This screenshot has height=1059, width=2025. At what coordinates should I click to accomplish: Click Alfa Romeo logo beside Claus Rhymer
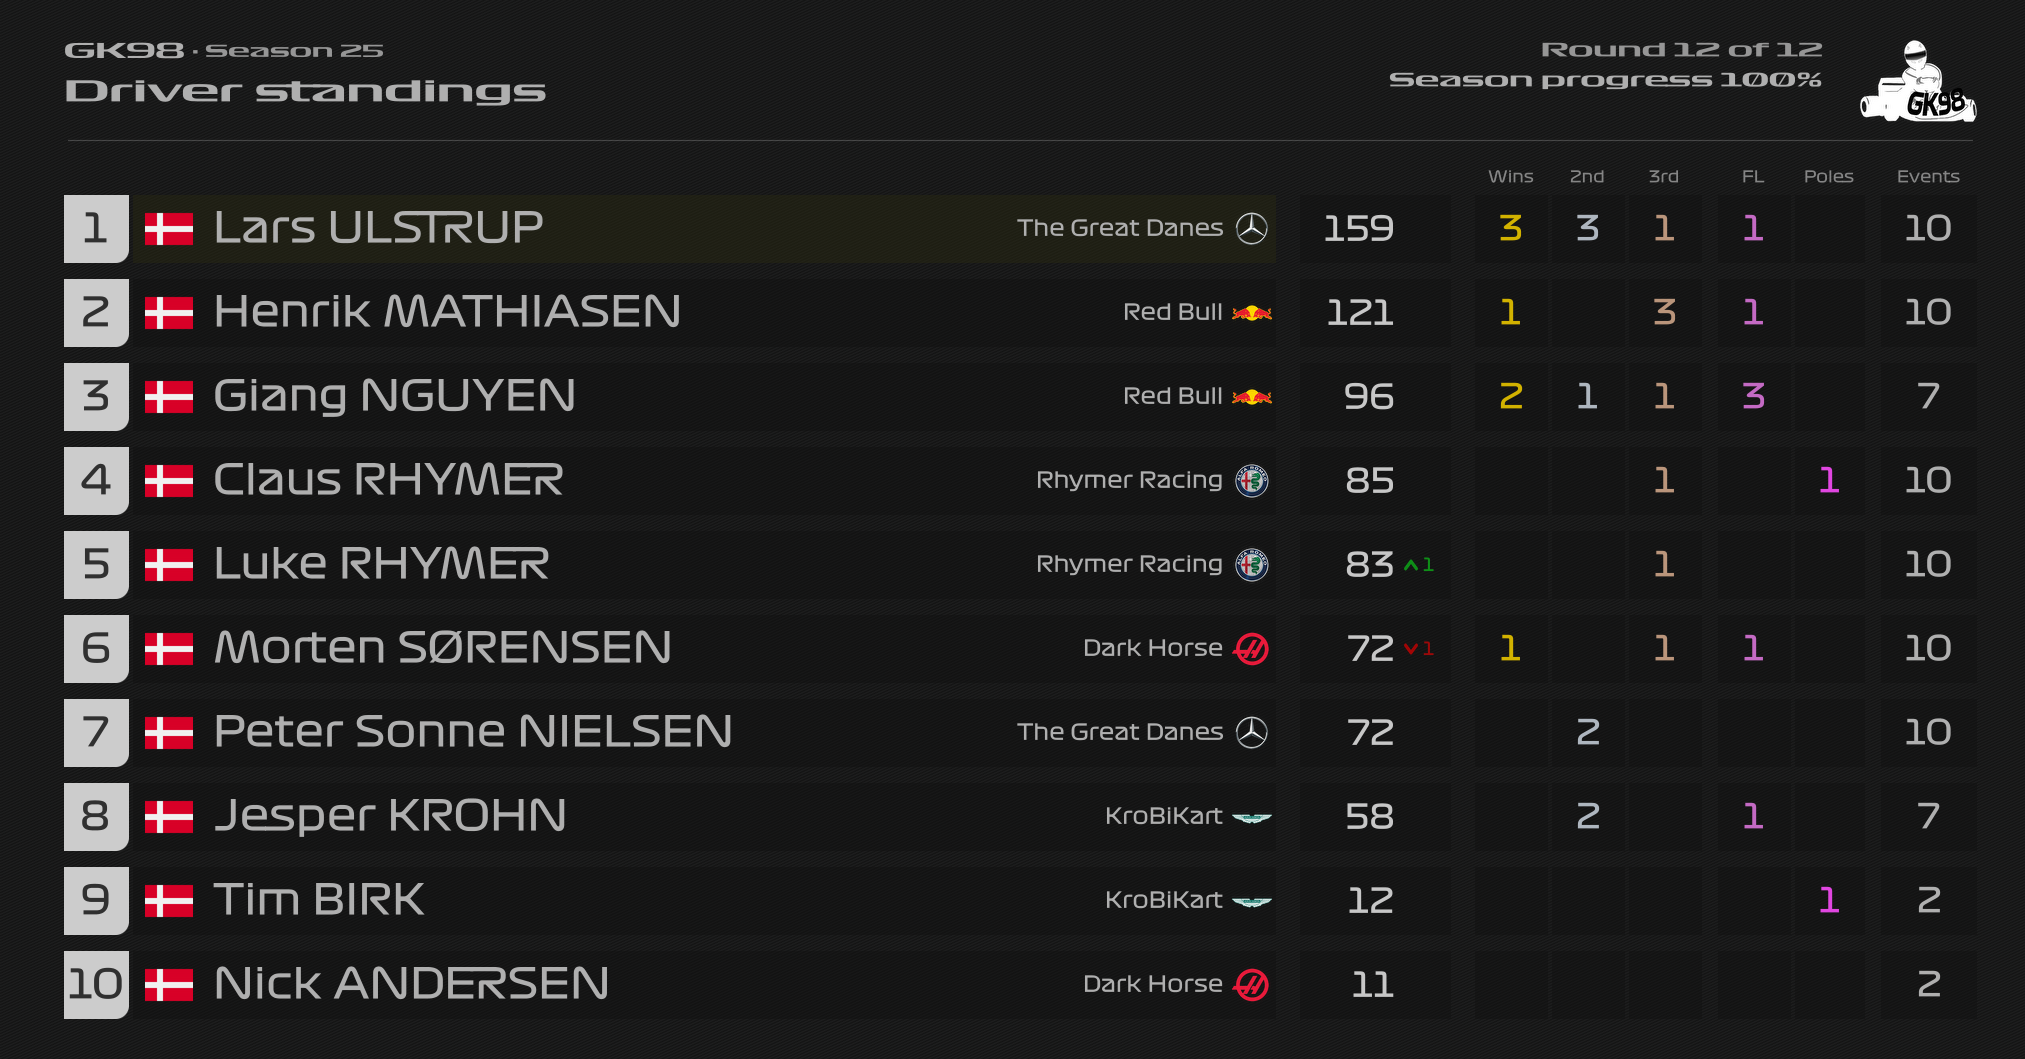(x=1252, y=480)
